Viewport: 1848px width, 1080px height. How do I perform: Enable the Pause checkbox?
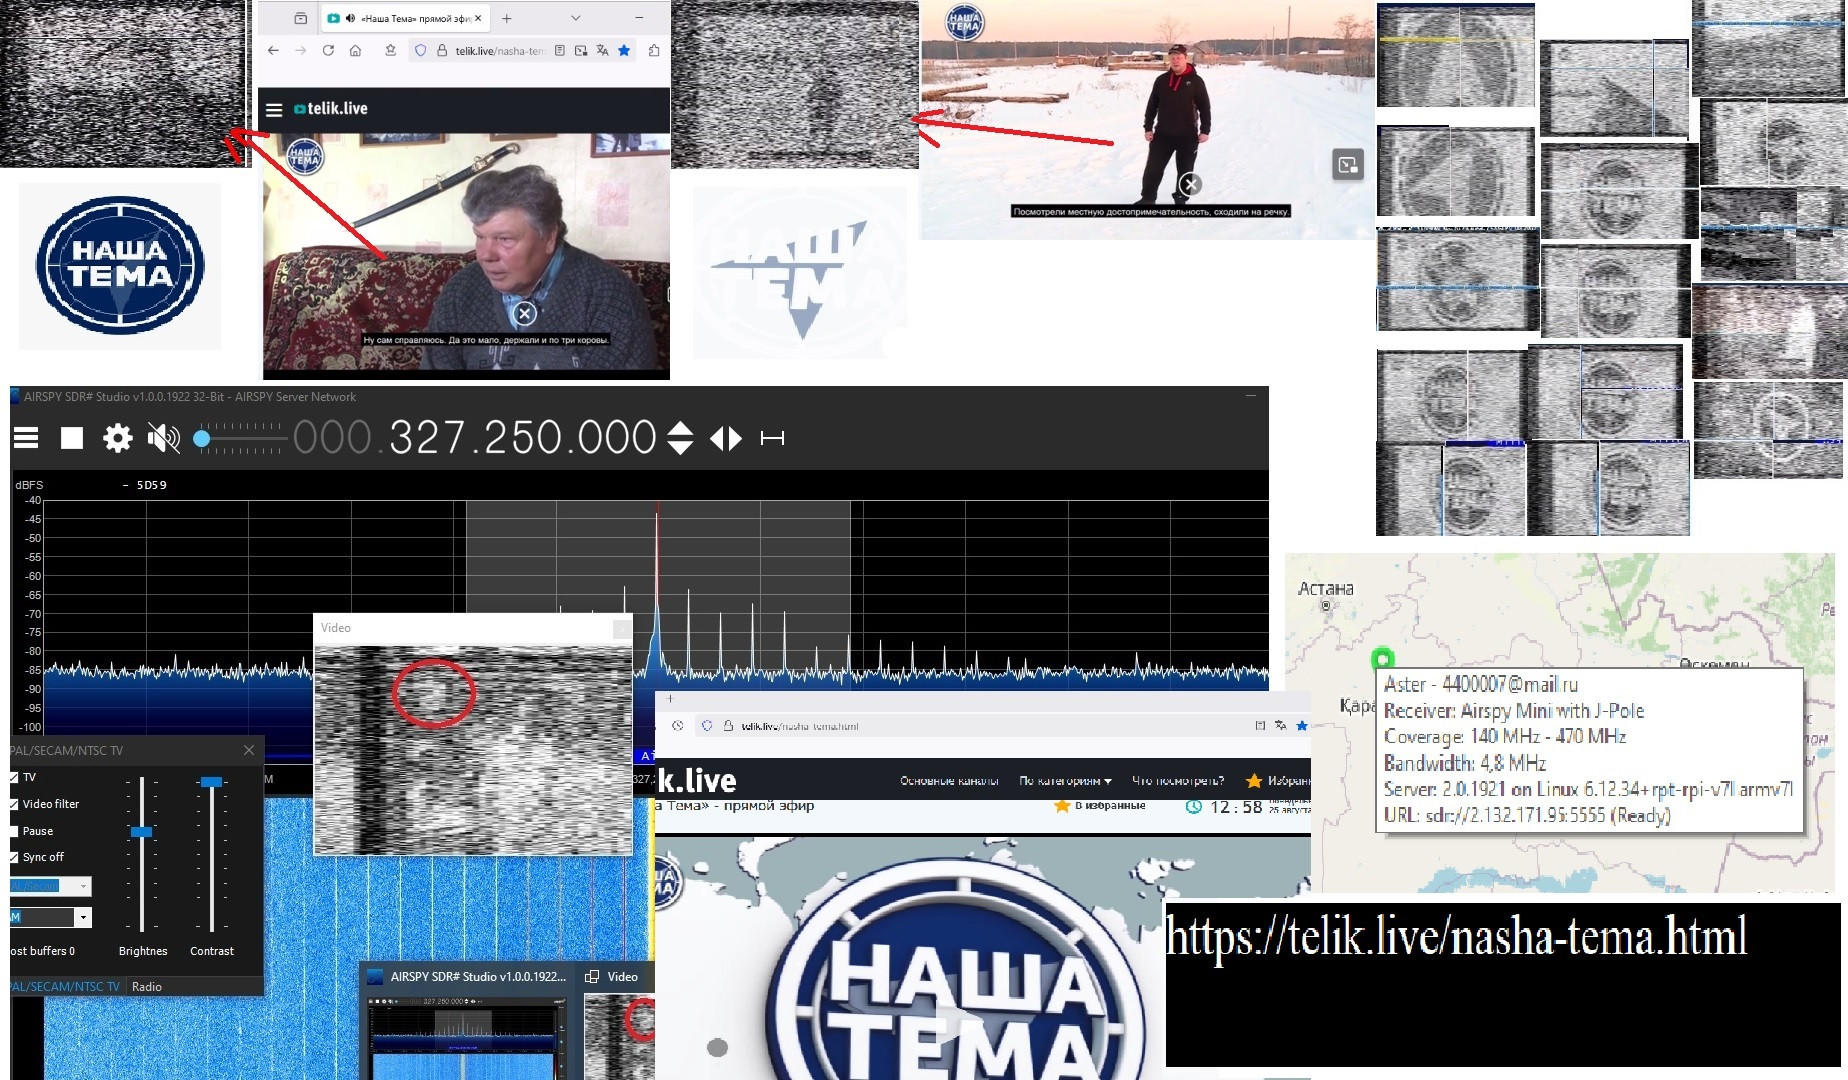pyautogui.click(x=14, y=831)
